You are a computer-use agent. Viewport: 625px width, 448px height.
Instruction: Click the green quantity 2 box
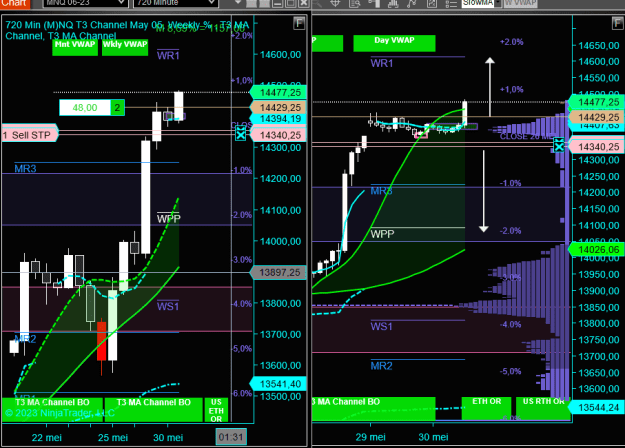(x=117, y=108)
